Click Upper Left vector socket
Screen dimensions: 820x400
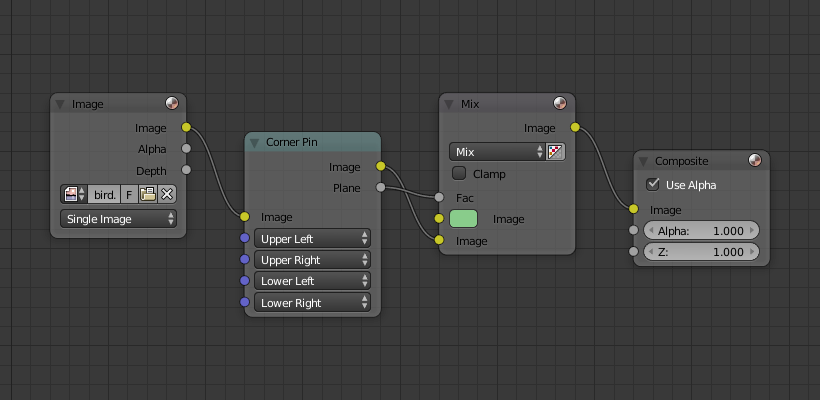245,238
